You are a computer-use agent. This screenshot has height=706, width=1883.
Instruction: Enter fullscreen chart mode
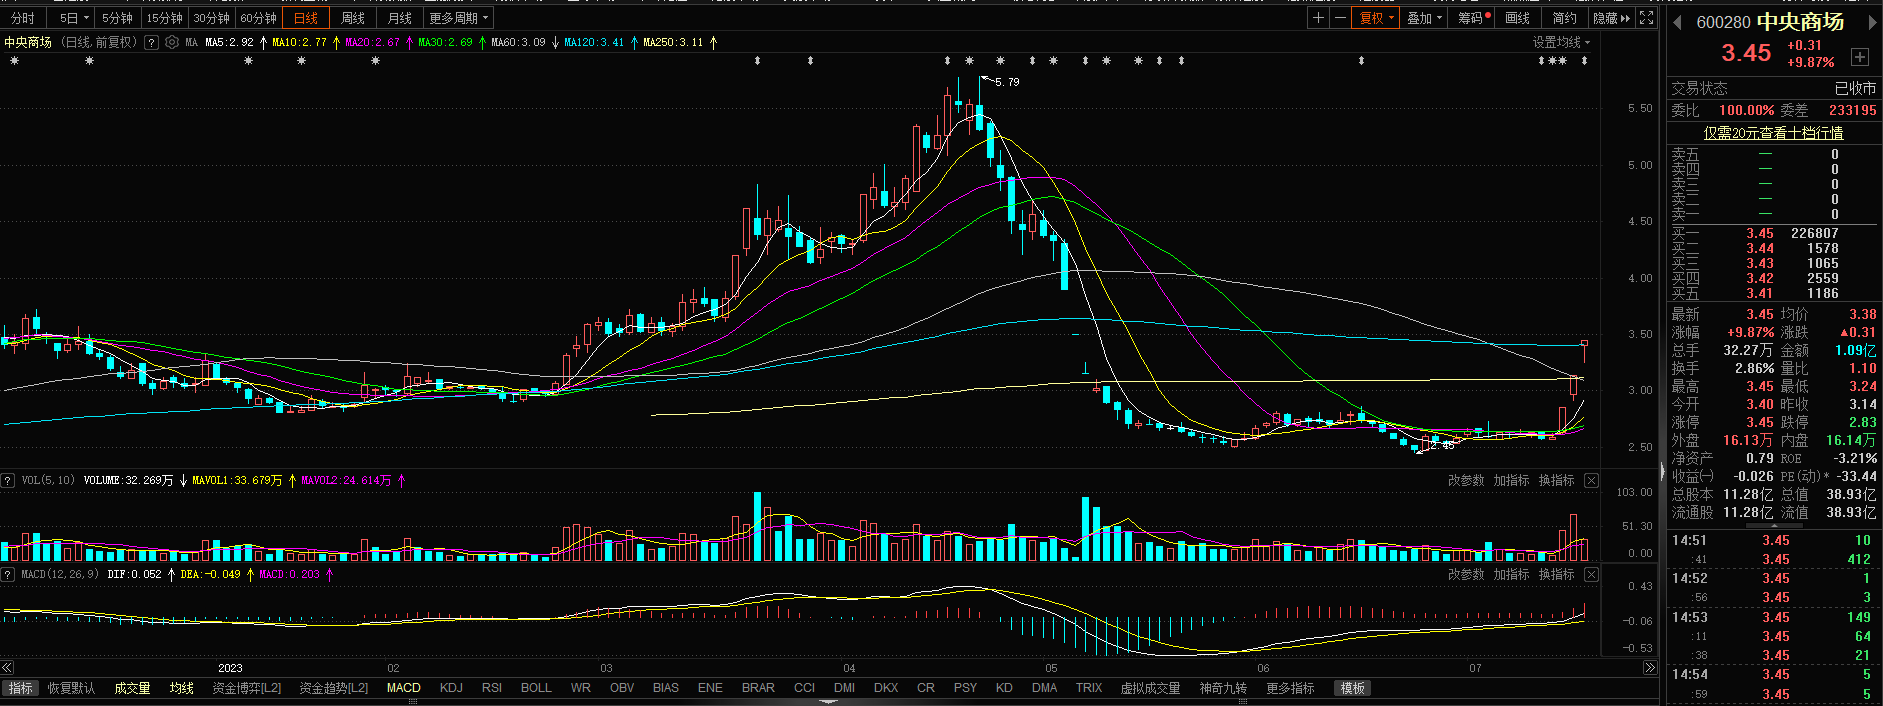pos(1647,18)
